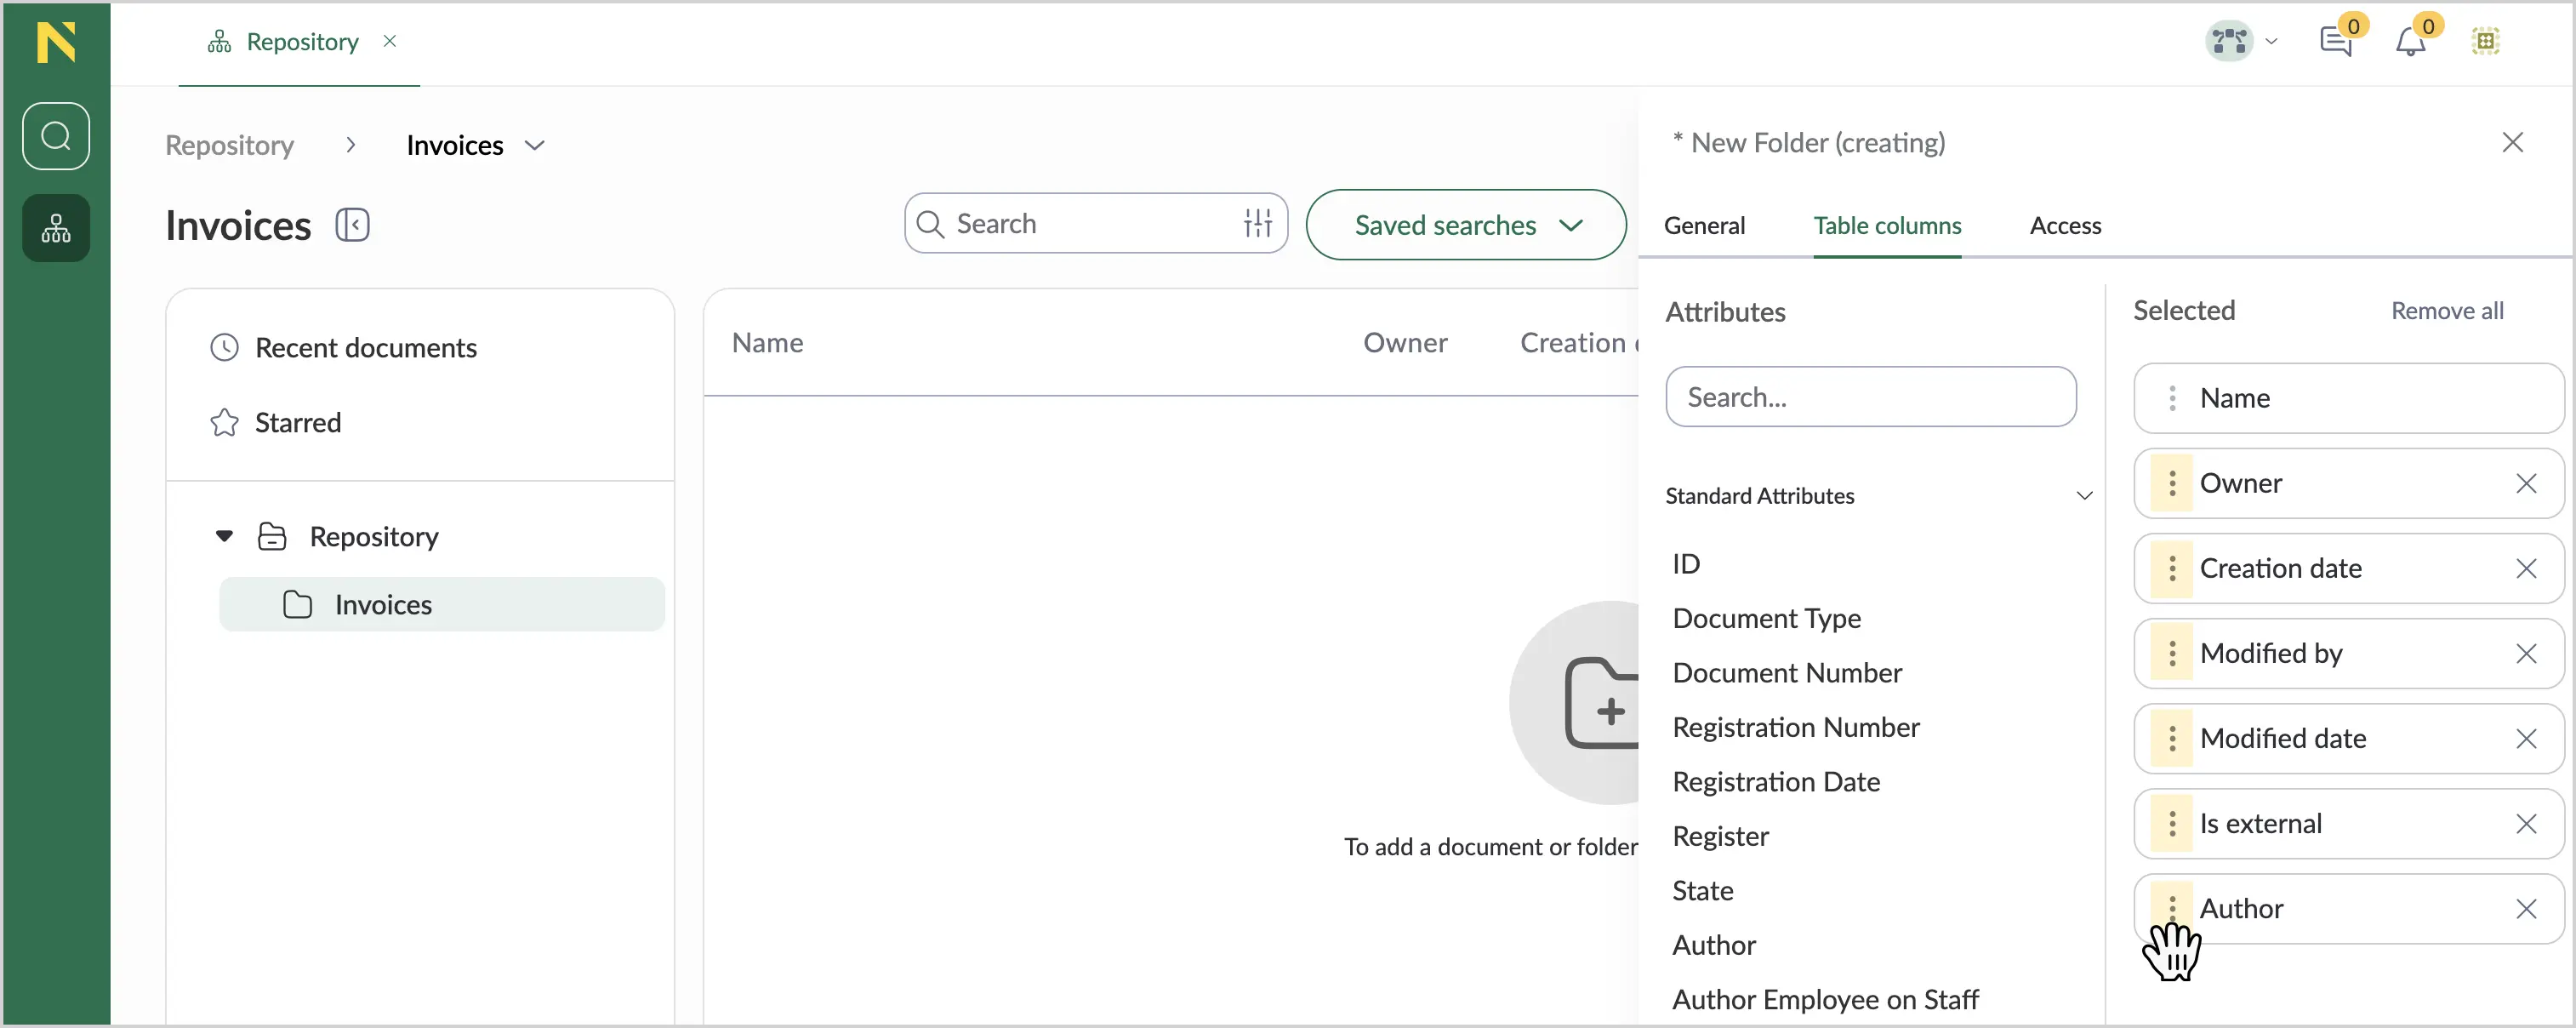The image size is (2576, 1028).
Task: Open the user avatar menu
Action: pos(2242,41)
